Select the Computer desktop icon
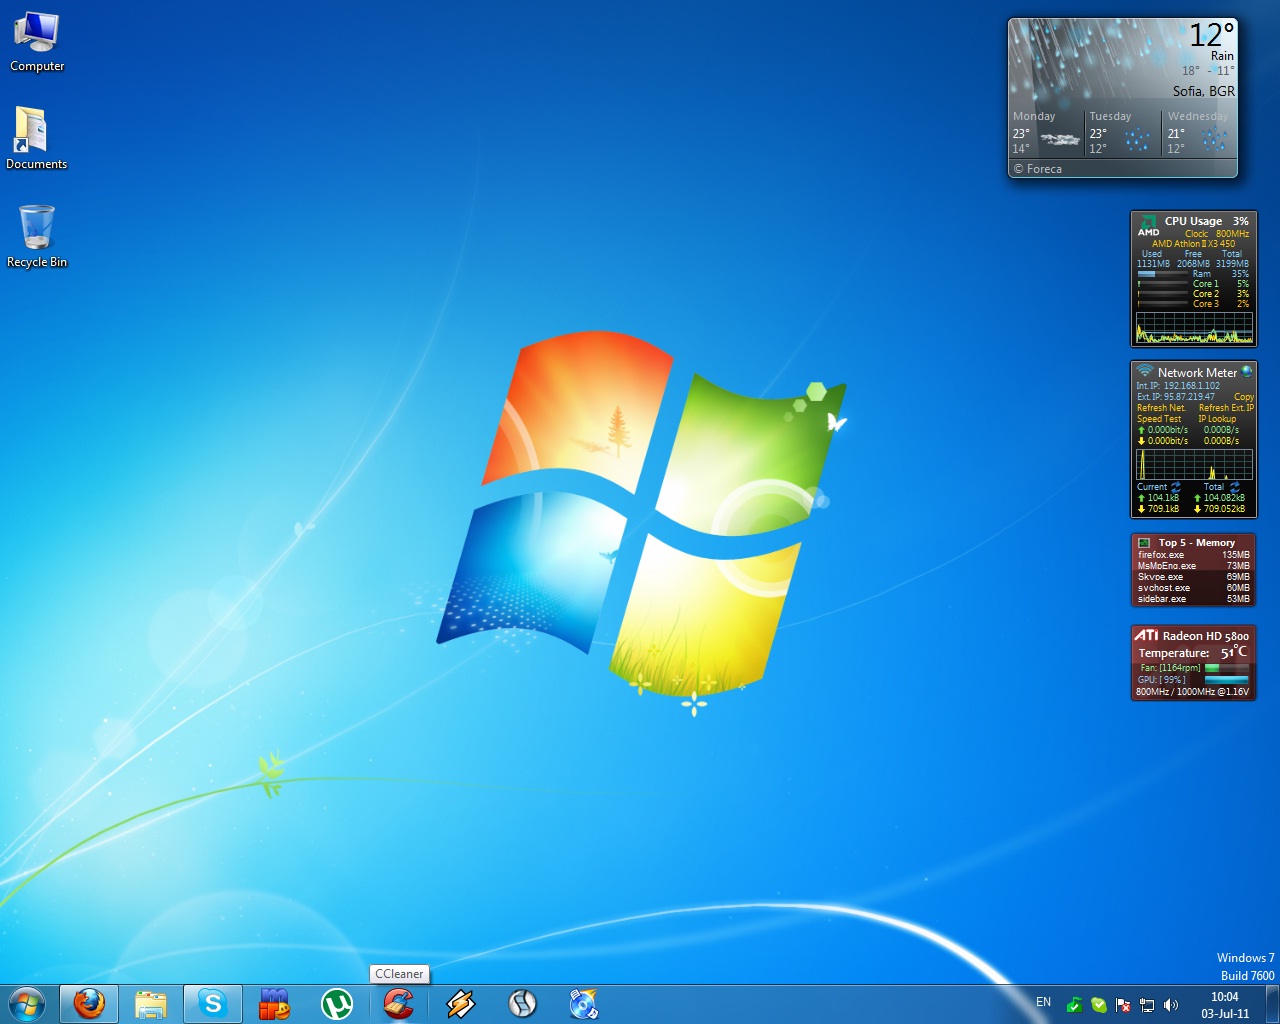Image resolution: width=1280 pixels, height=1024 pixels. [37, 42]
